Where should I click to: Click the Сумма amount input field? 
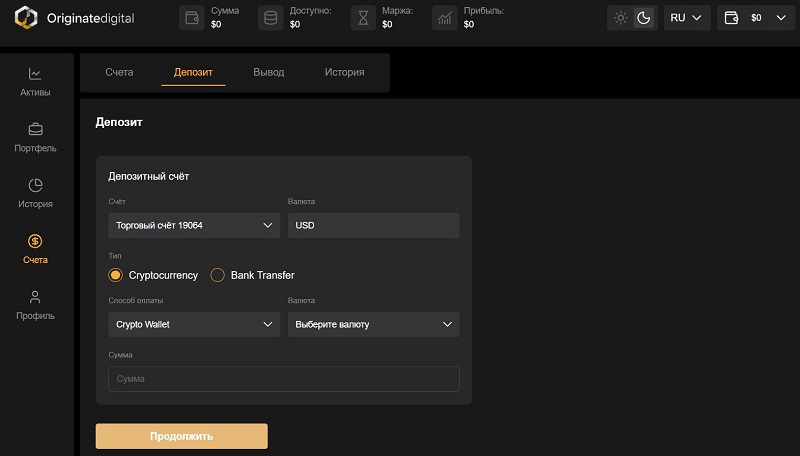click(284, 379)
